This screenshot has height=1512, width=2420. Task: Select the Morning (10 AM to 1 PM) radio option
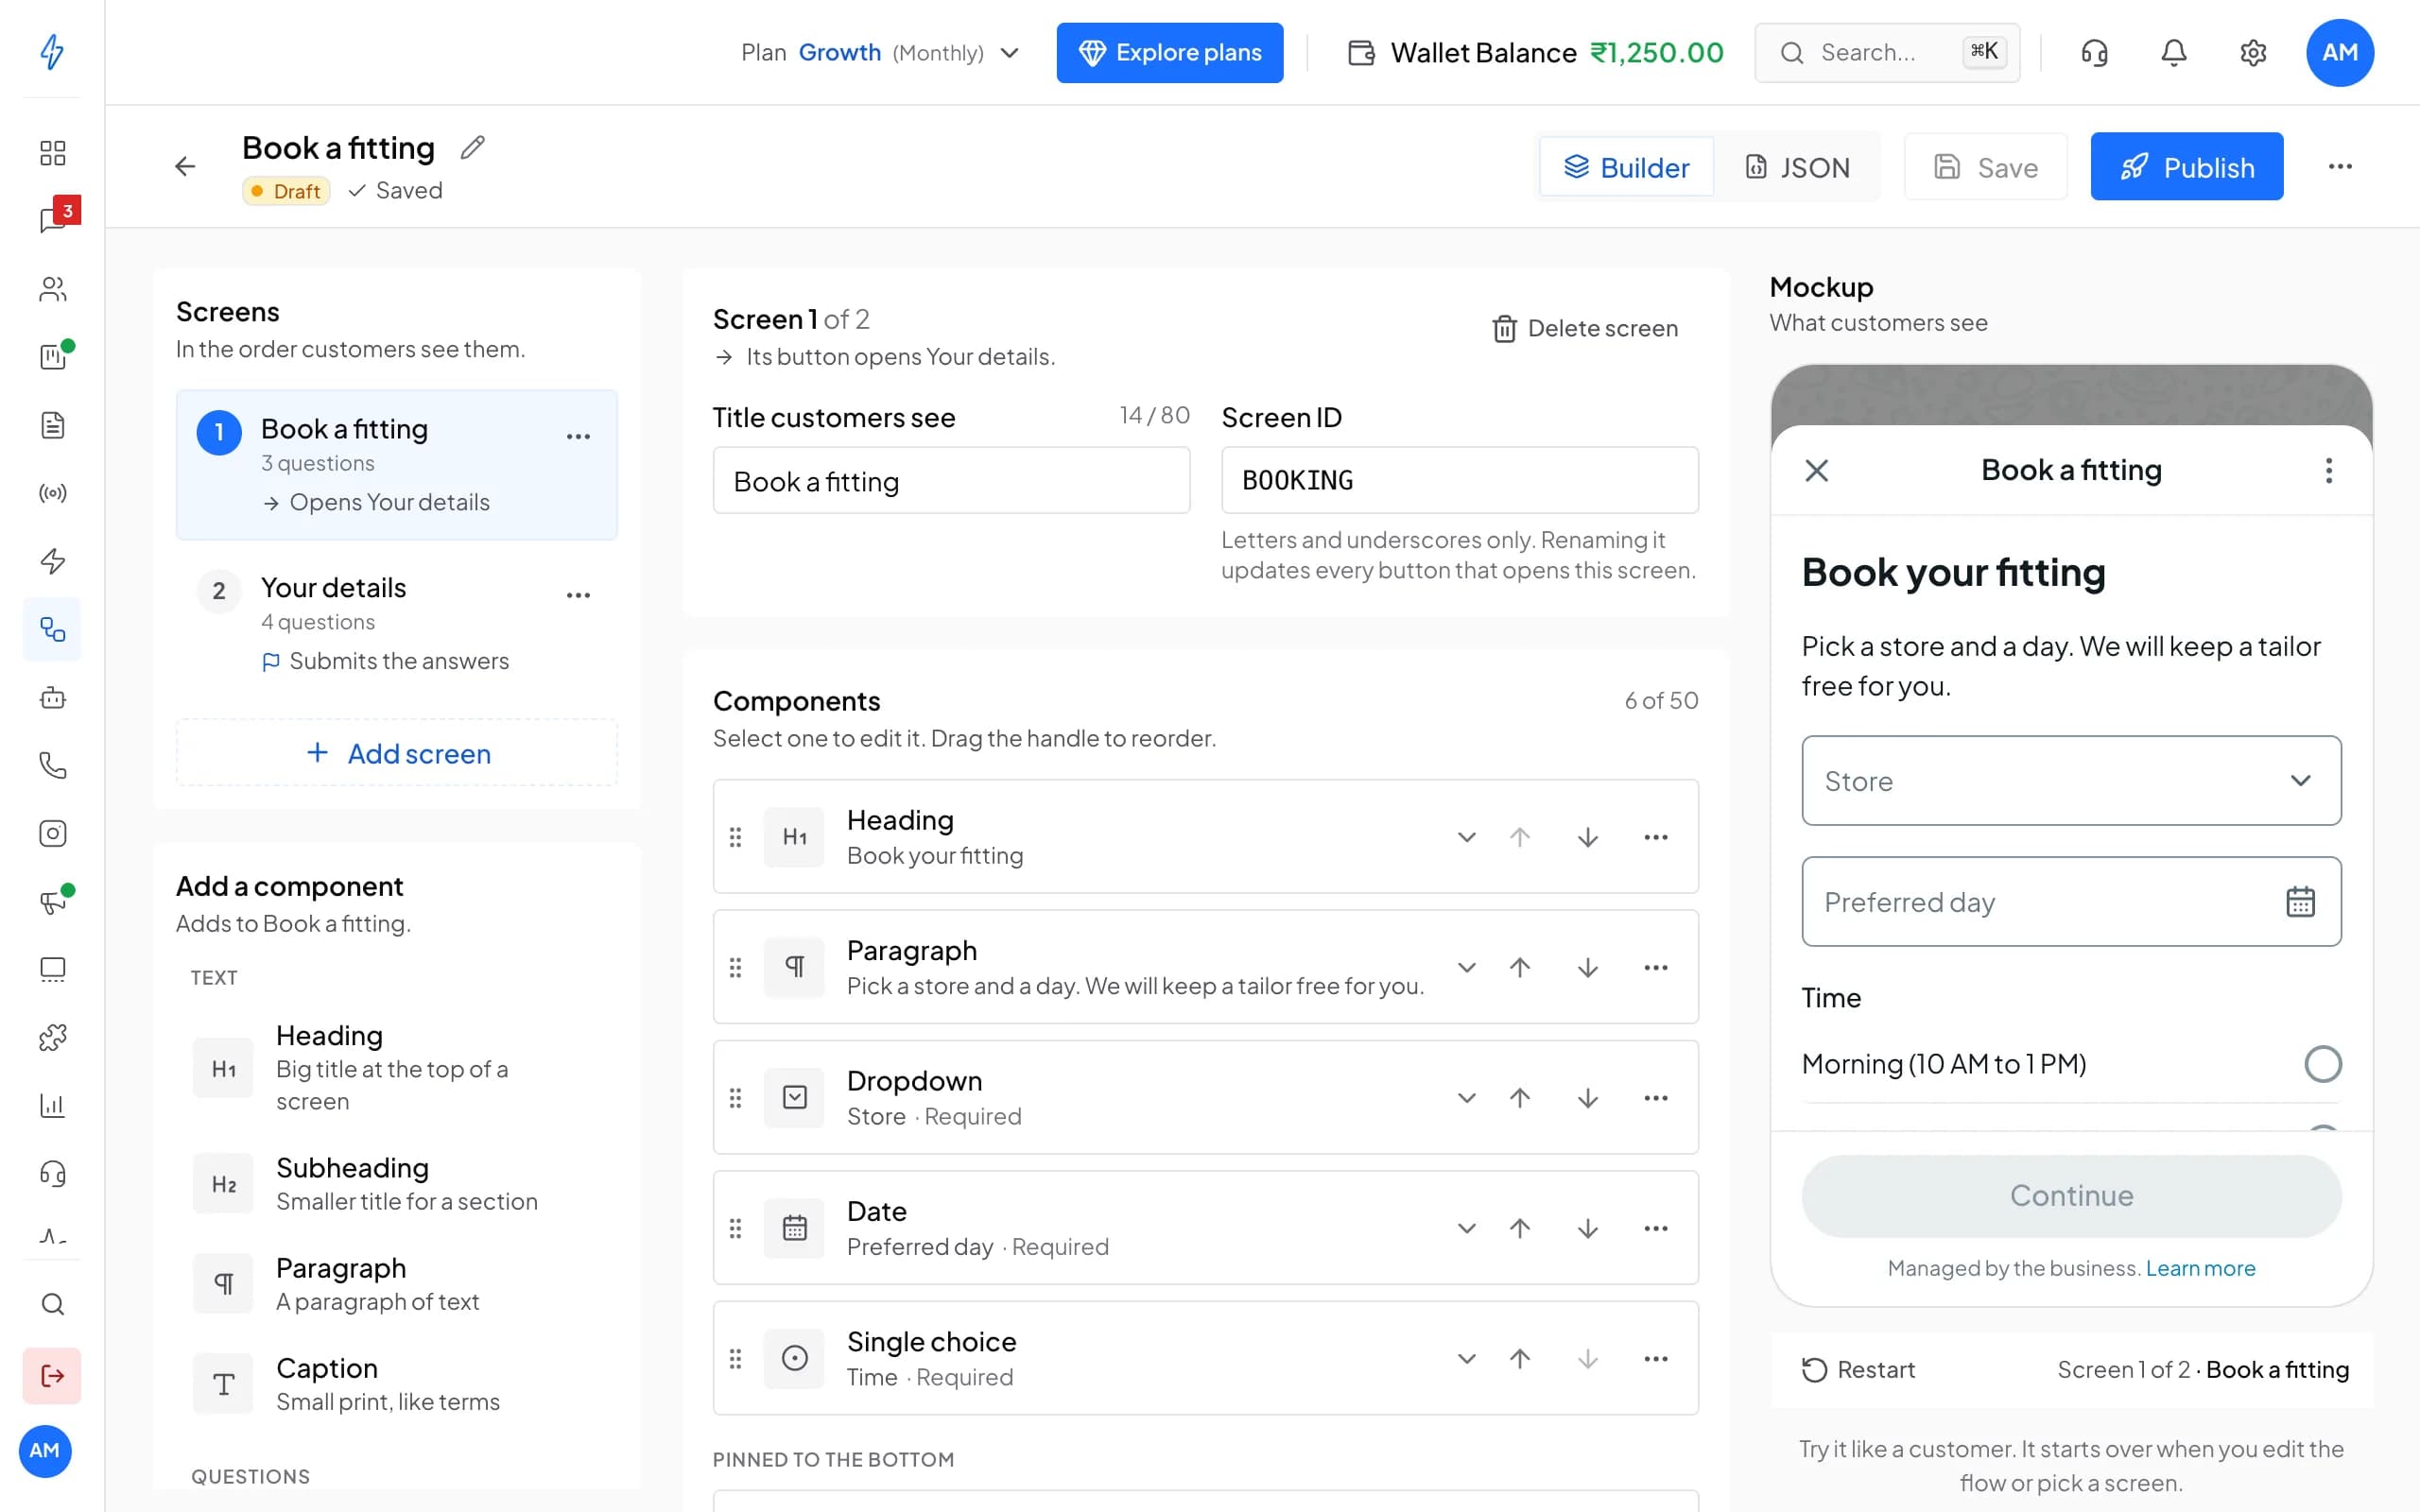pyautogui.click(x=2323, y=1064)
